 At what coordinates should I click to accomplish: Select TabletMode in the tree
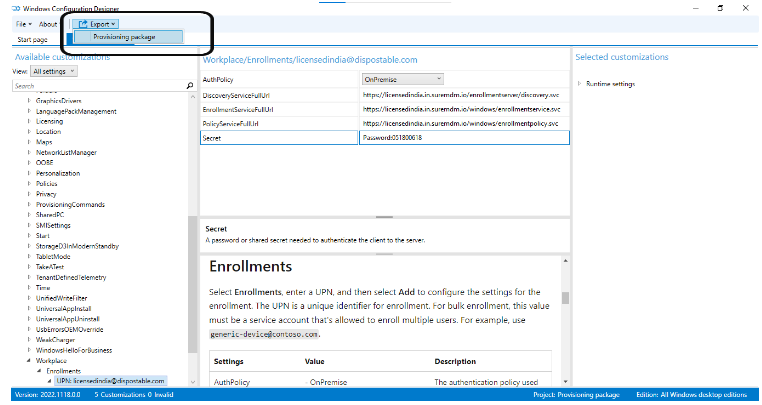coord(53,257)
